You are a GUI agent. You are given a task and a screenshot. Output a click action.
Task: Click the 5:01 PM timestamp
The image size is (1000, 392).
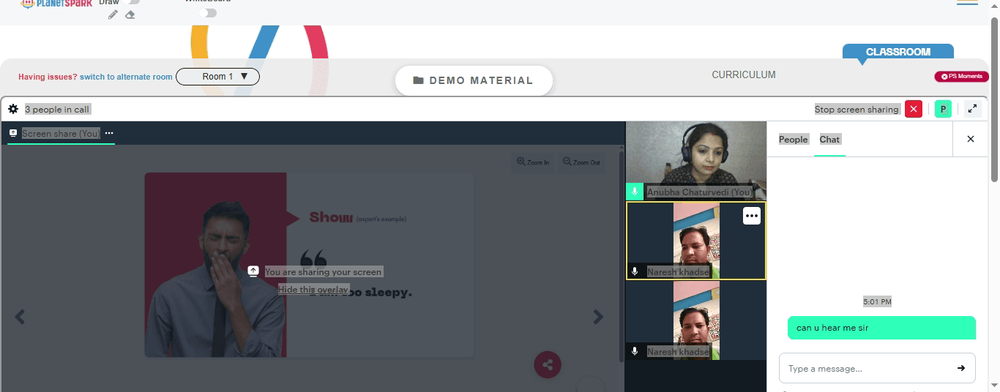(878, 301)
